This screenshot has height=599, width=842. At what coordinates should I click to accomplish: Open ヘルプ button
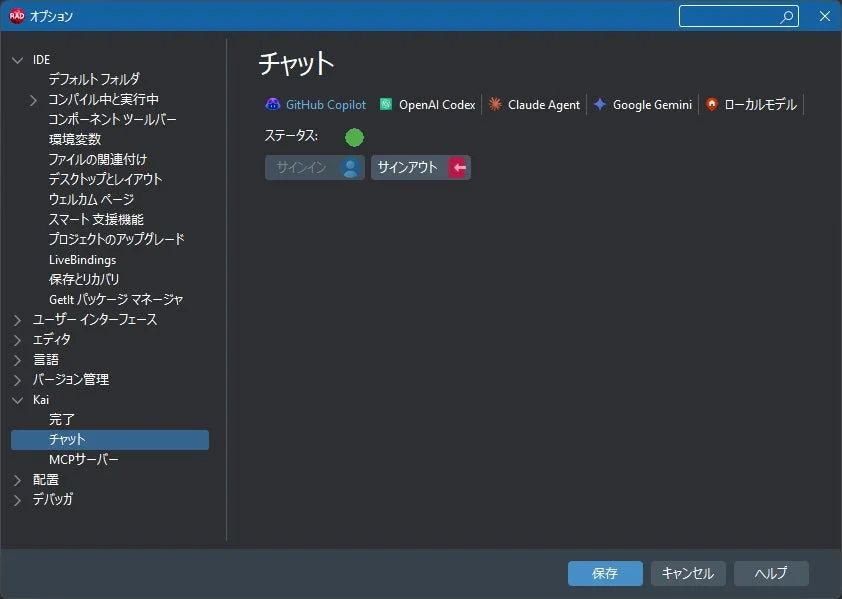771,573
